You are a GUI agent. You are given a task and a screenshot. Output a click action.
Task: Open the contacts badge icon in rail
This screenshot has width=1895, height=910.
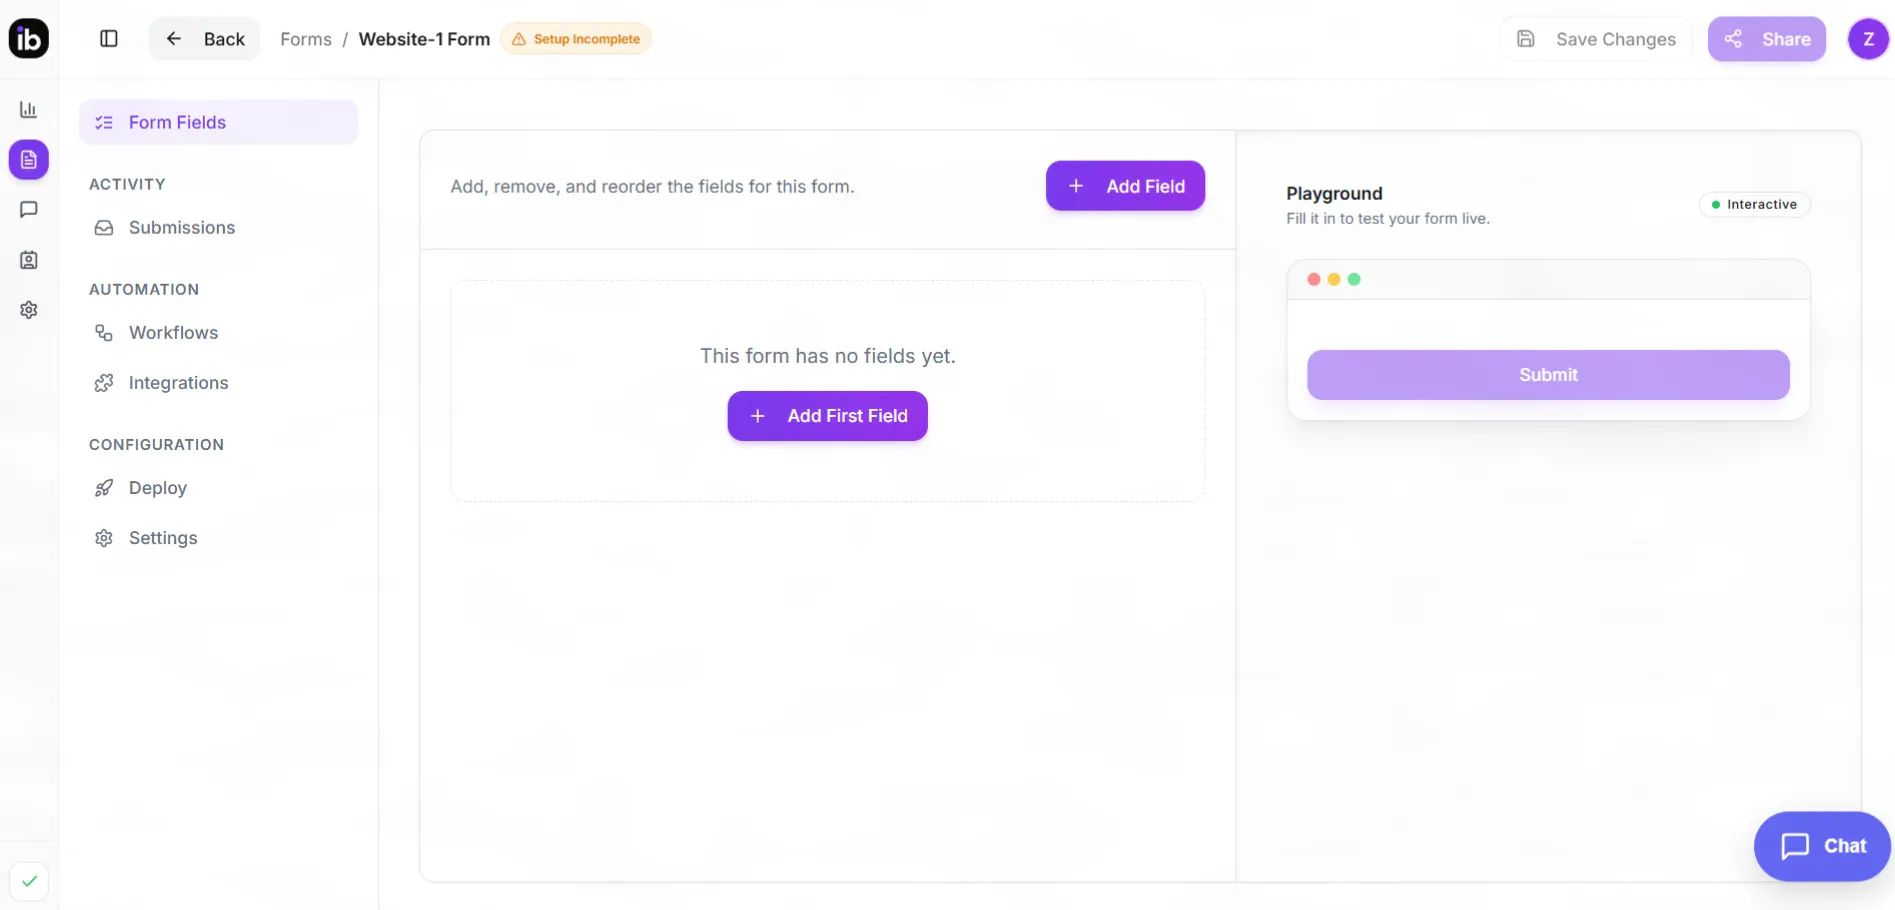click(x=29, y=260)
